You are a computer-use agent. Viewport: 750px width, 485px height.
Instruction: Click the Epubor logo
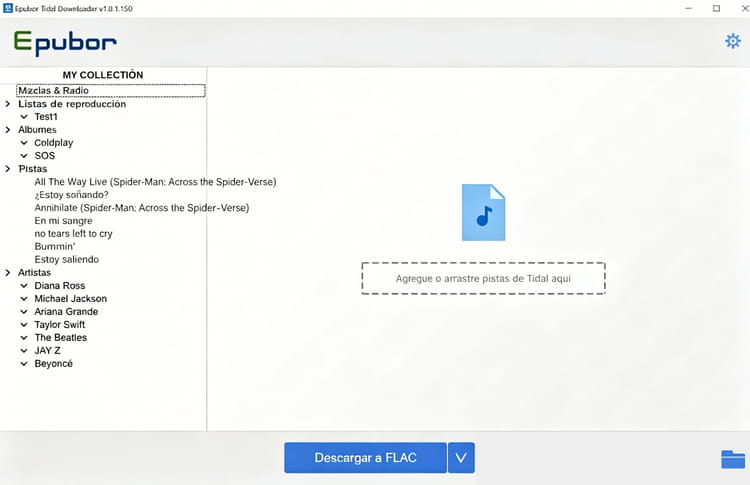tap(65, 43)
